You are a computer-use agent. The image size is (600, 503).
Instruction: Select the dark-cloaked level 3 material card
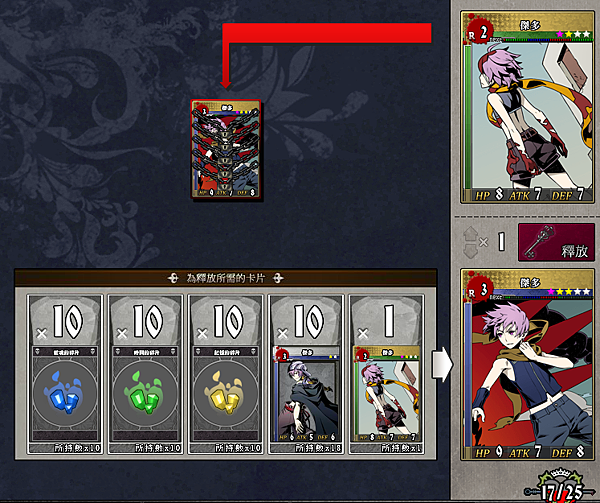coord(306,394)
